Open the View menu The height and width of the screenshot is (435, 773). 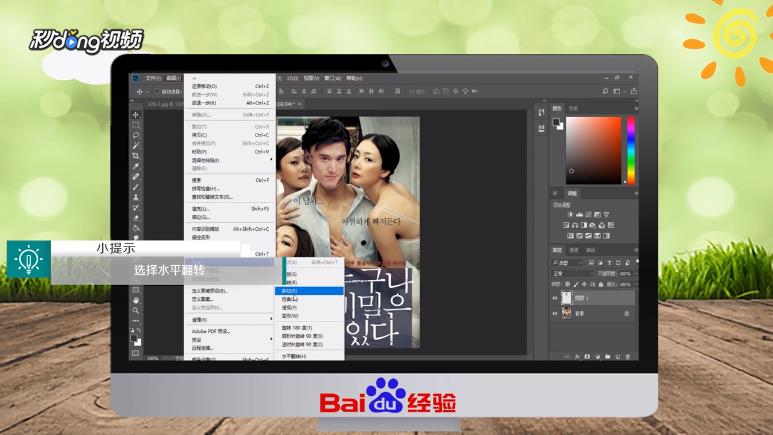coord(311,78)
